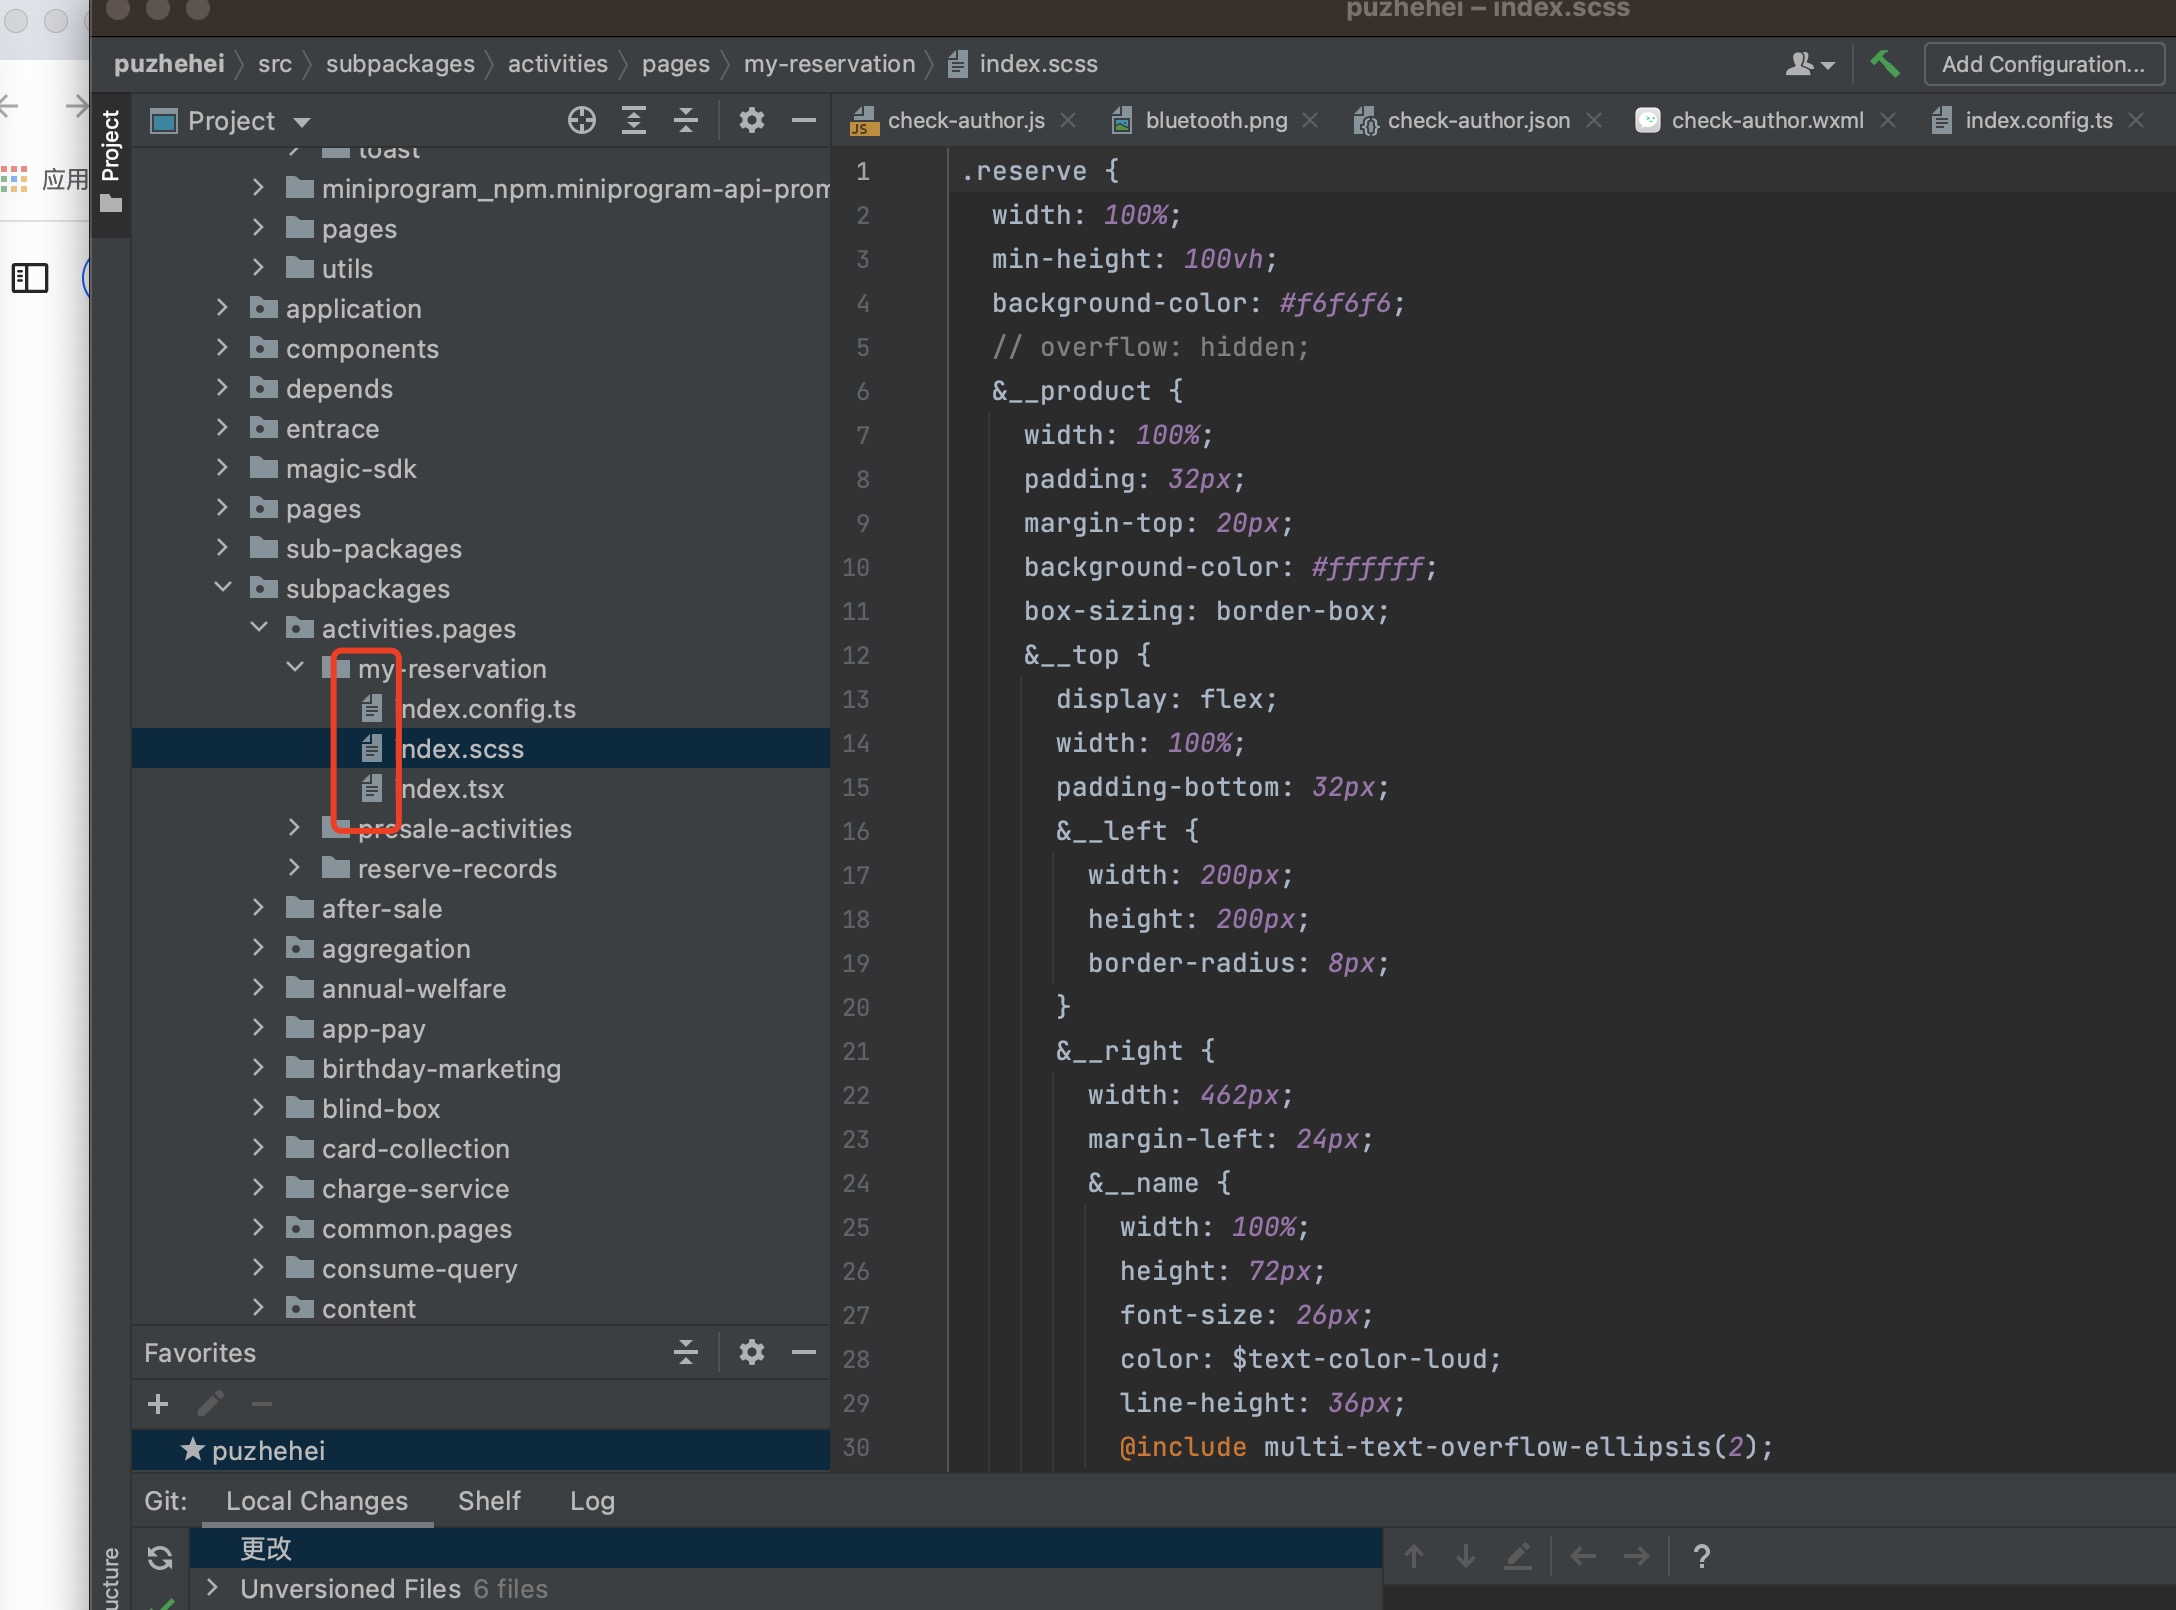Click the Git refresh icon in Local Changes
The image size is (2176, 1610).
pyautogui.click(x=160, y=1557)
